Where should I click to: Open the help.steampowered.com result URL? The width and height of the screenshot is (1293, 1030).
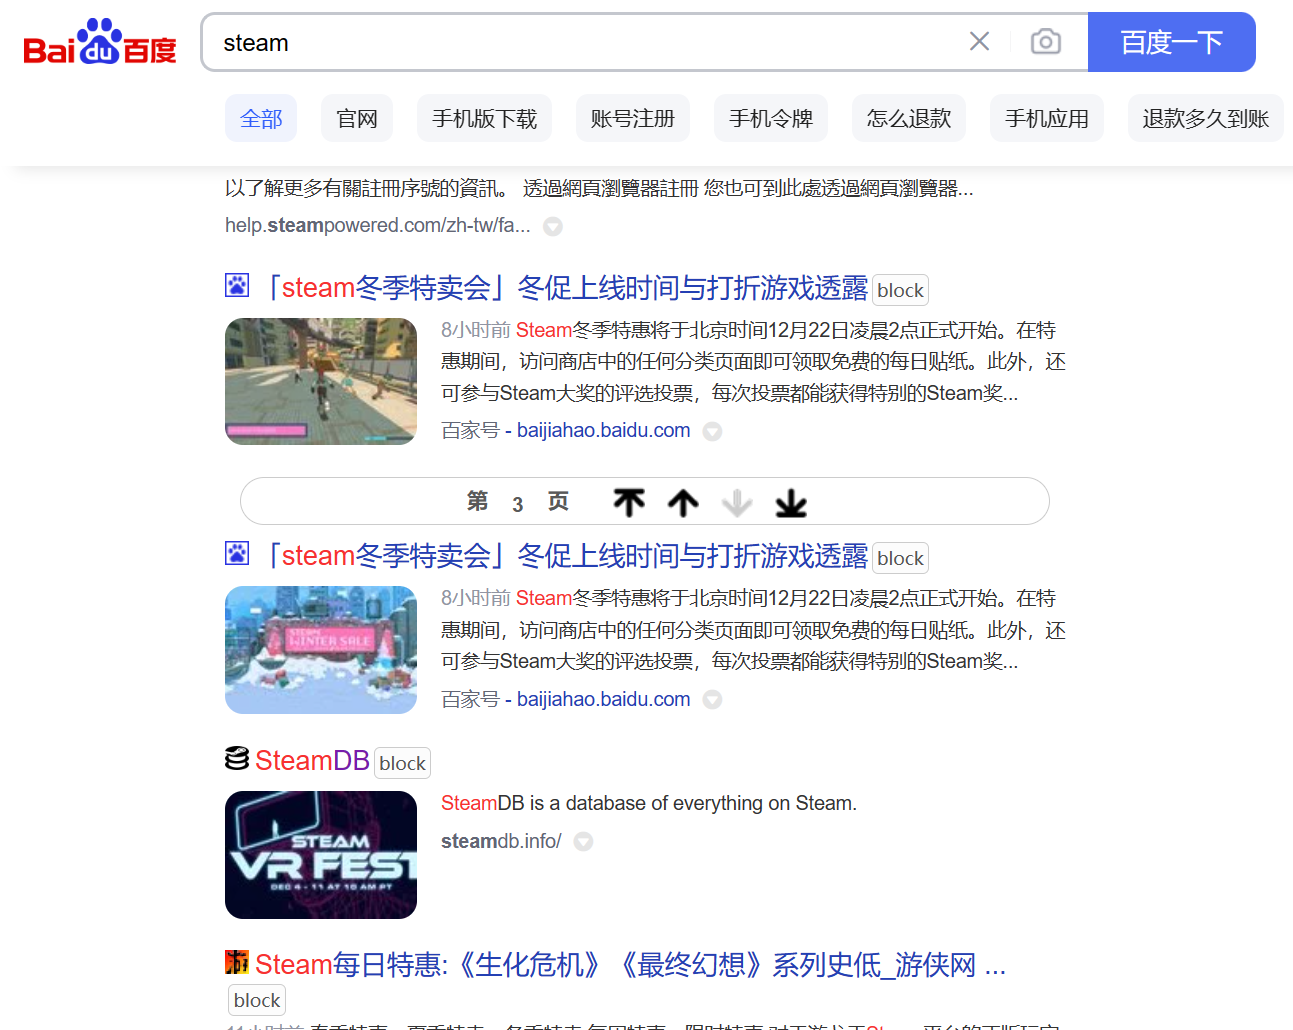[x=378, y=225]
